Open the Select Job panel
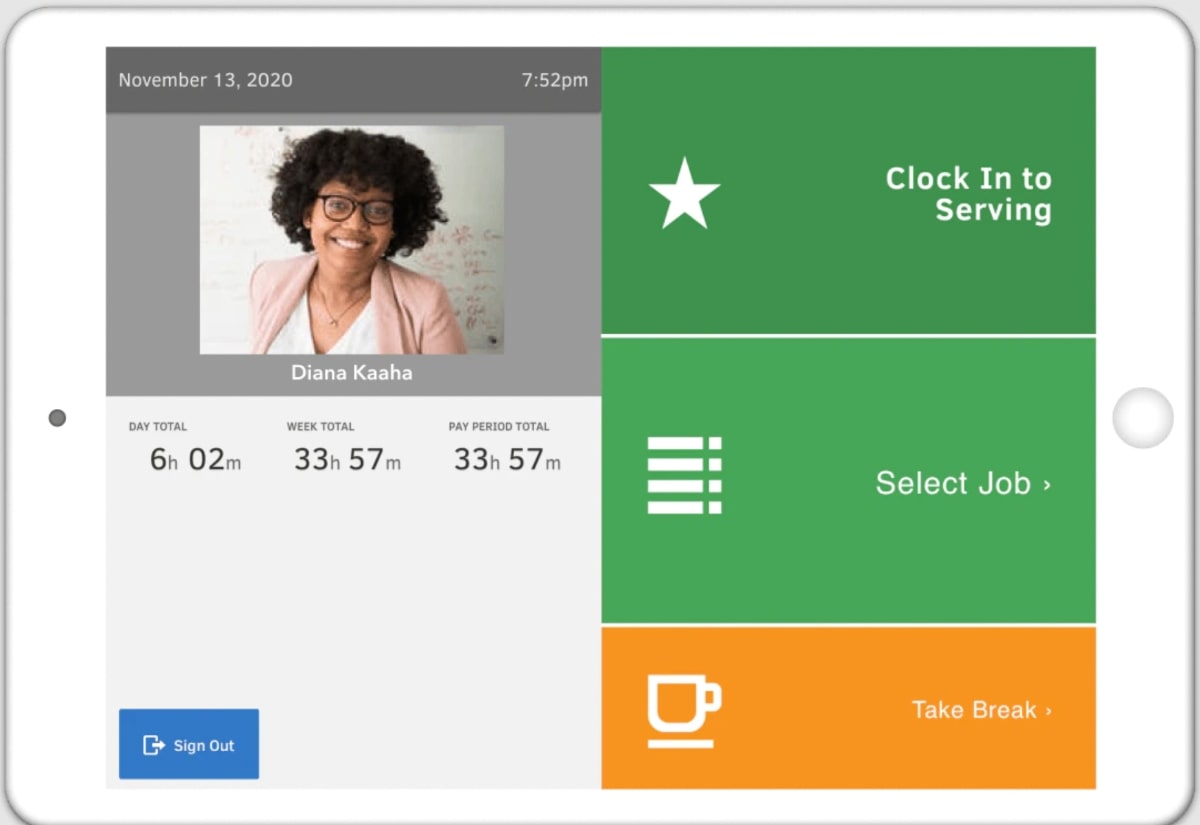The width and height of the screenshot is (1200, 825). click(850, 483)
